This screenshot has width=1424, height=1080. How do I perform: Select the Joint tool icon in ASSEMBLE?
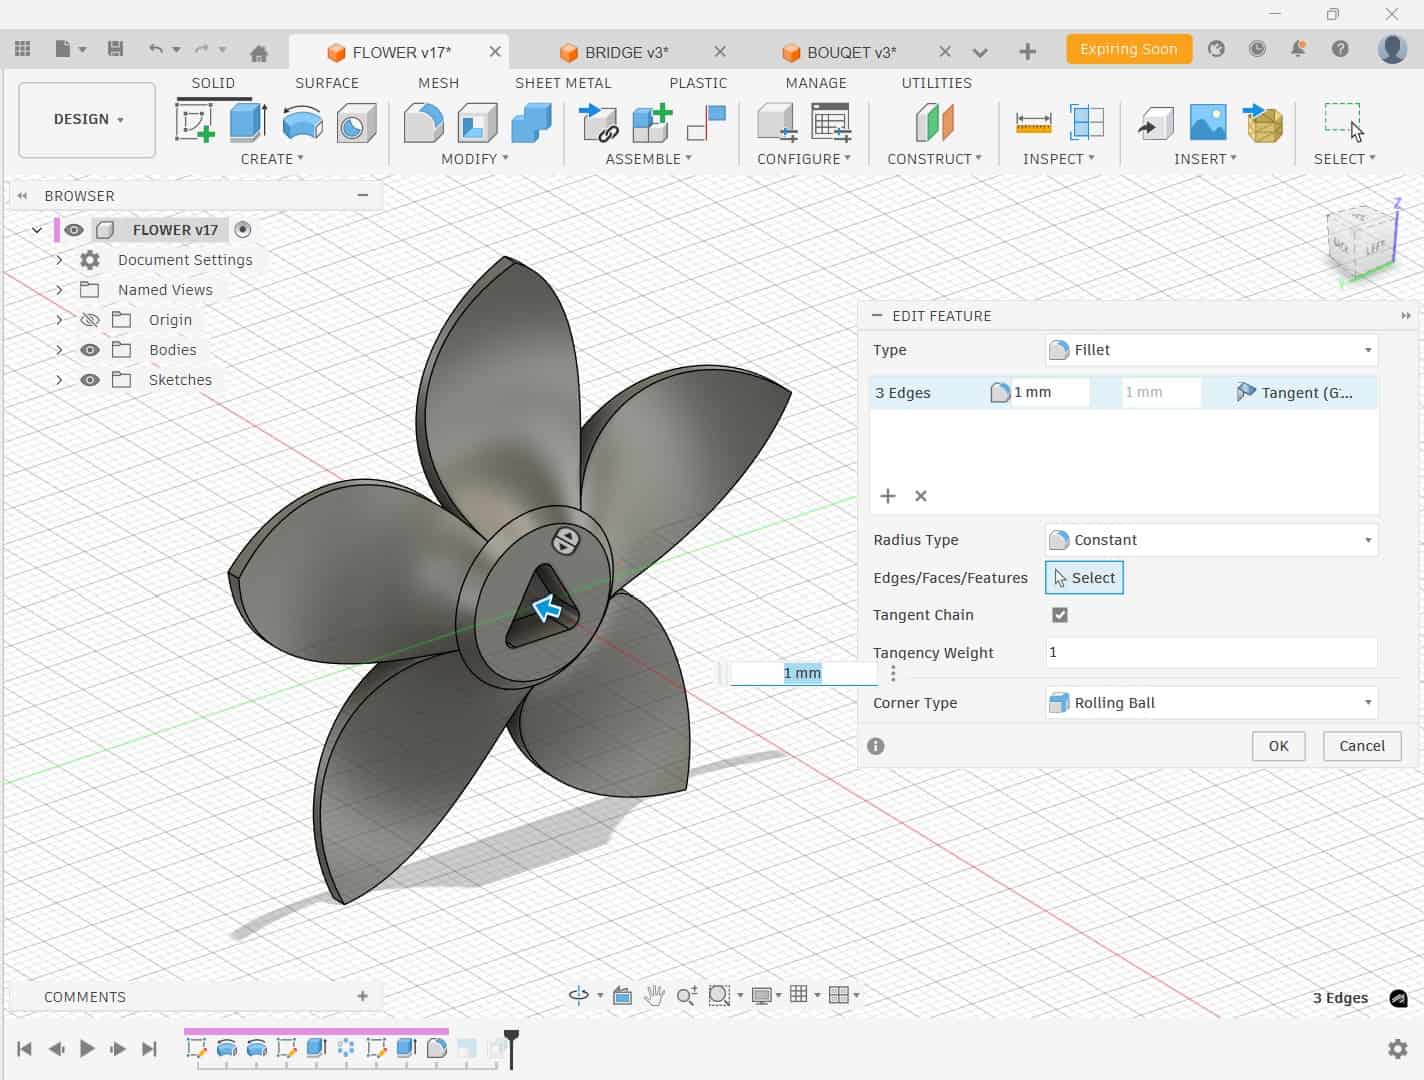click(x=706, y=123)
